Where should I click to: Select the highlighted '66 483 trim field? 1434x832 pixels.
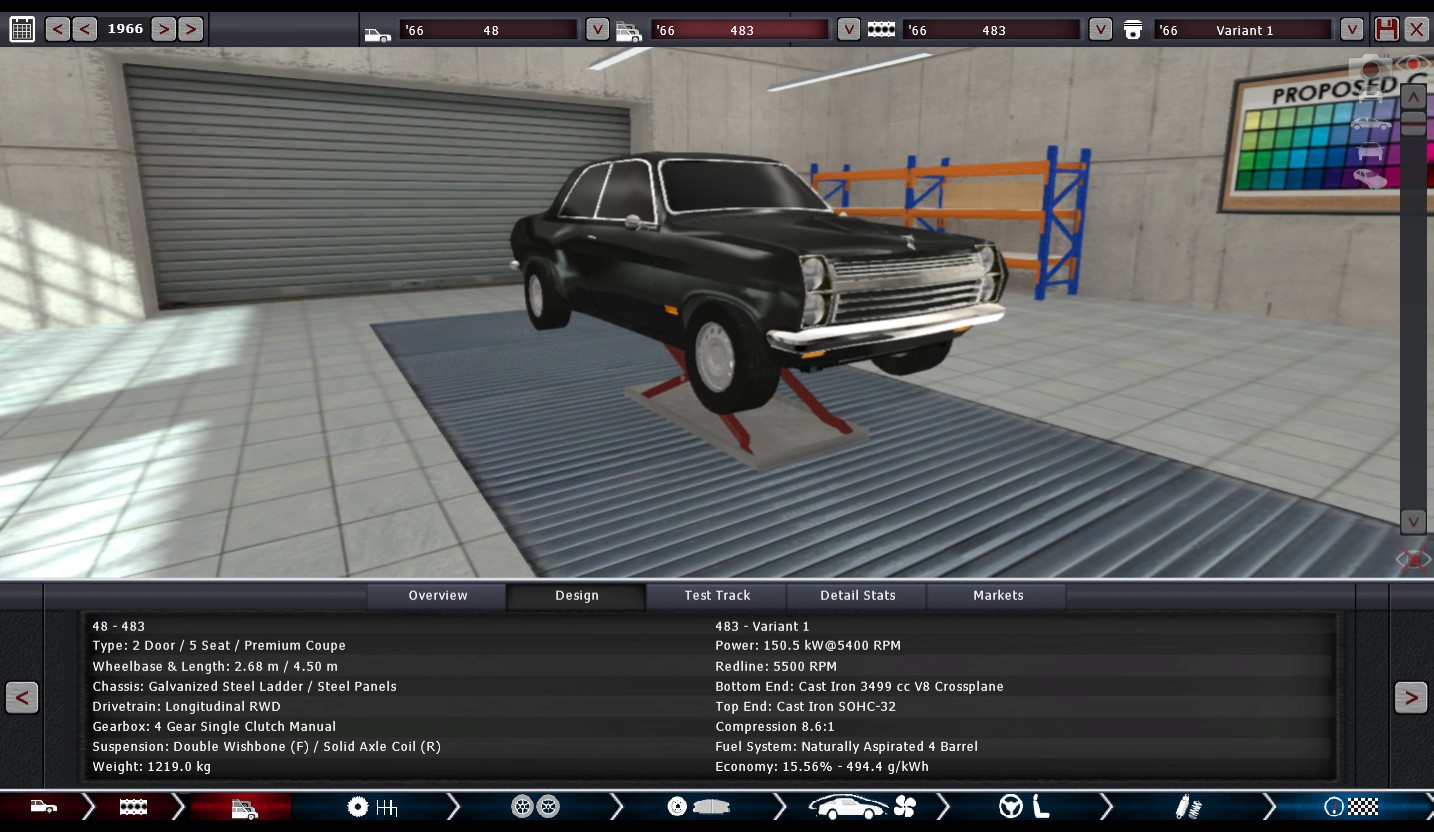740,30
